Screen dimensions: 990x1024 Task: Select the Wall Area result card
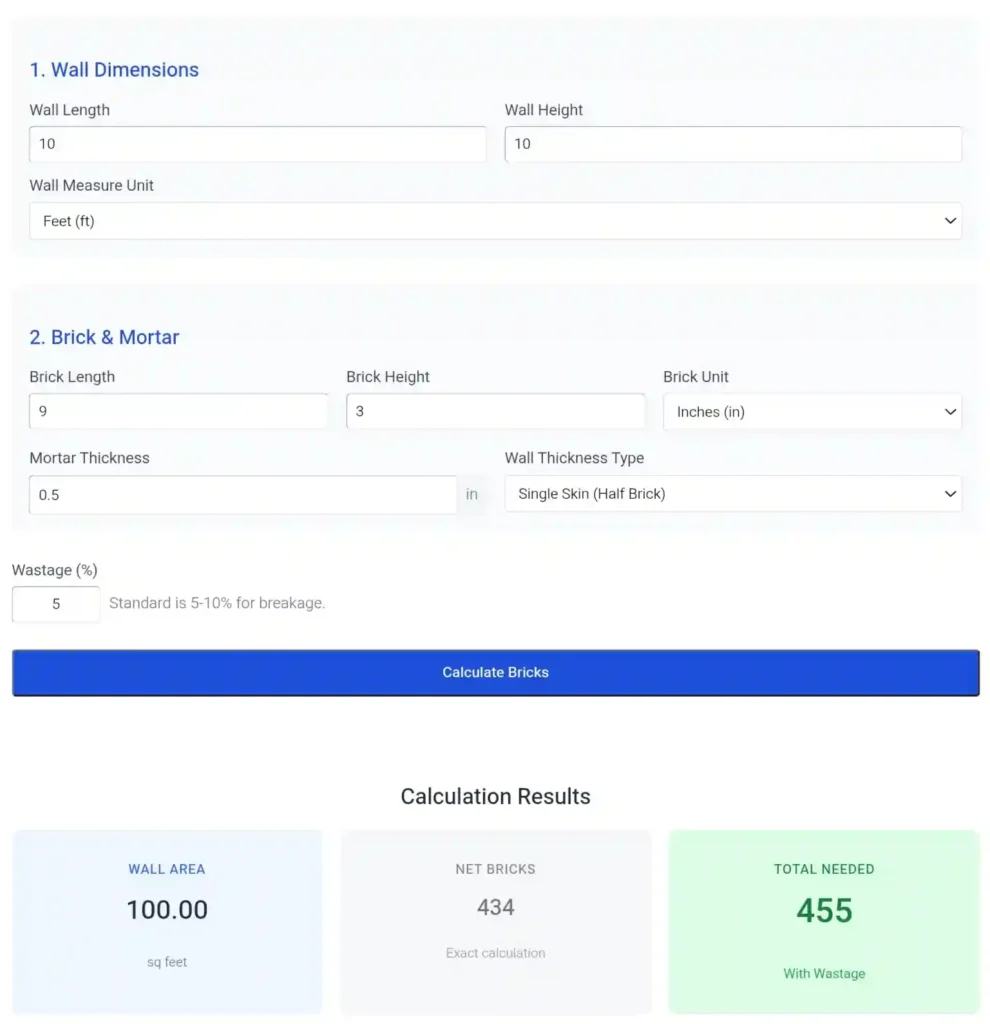pos(166,920)
